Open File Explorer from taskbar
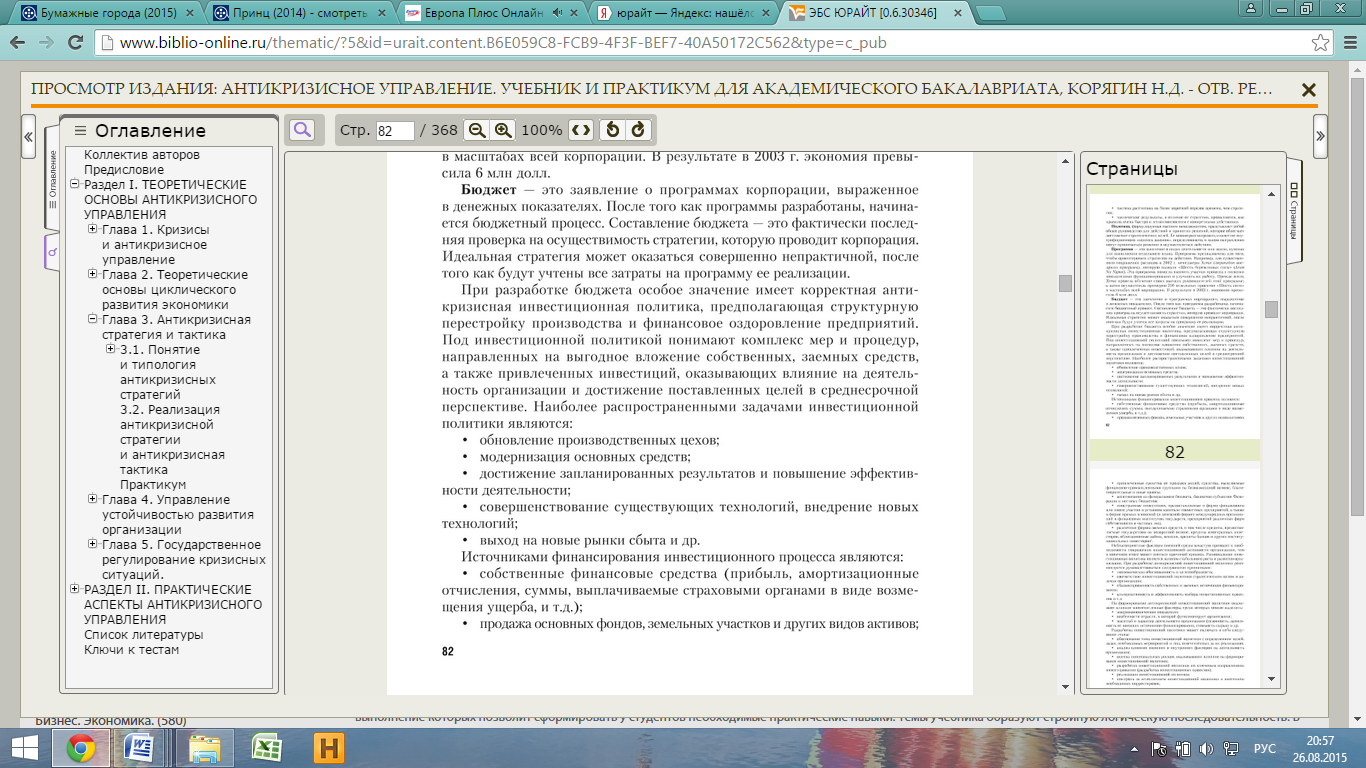This screenshot has height=768, width=1366. (x=204, y=747)
